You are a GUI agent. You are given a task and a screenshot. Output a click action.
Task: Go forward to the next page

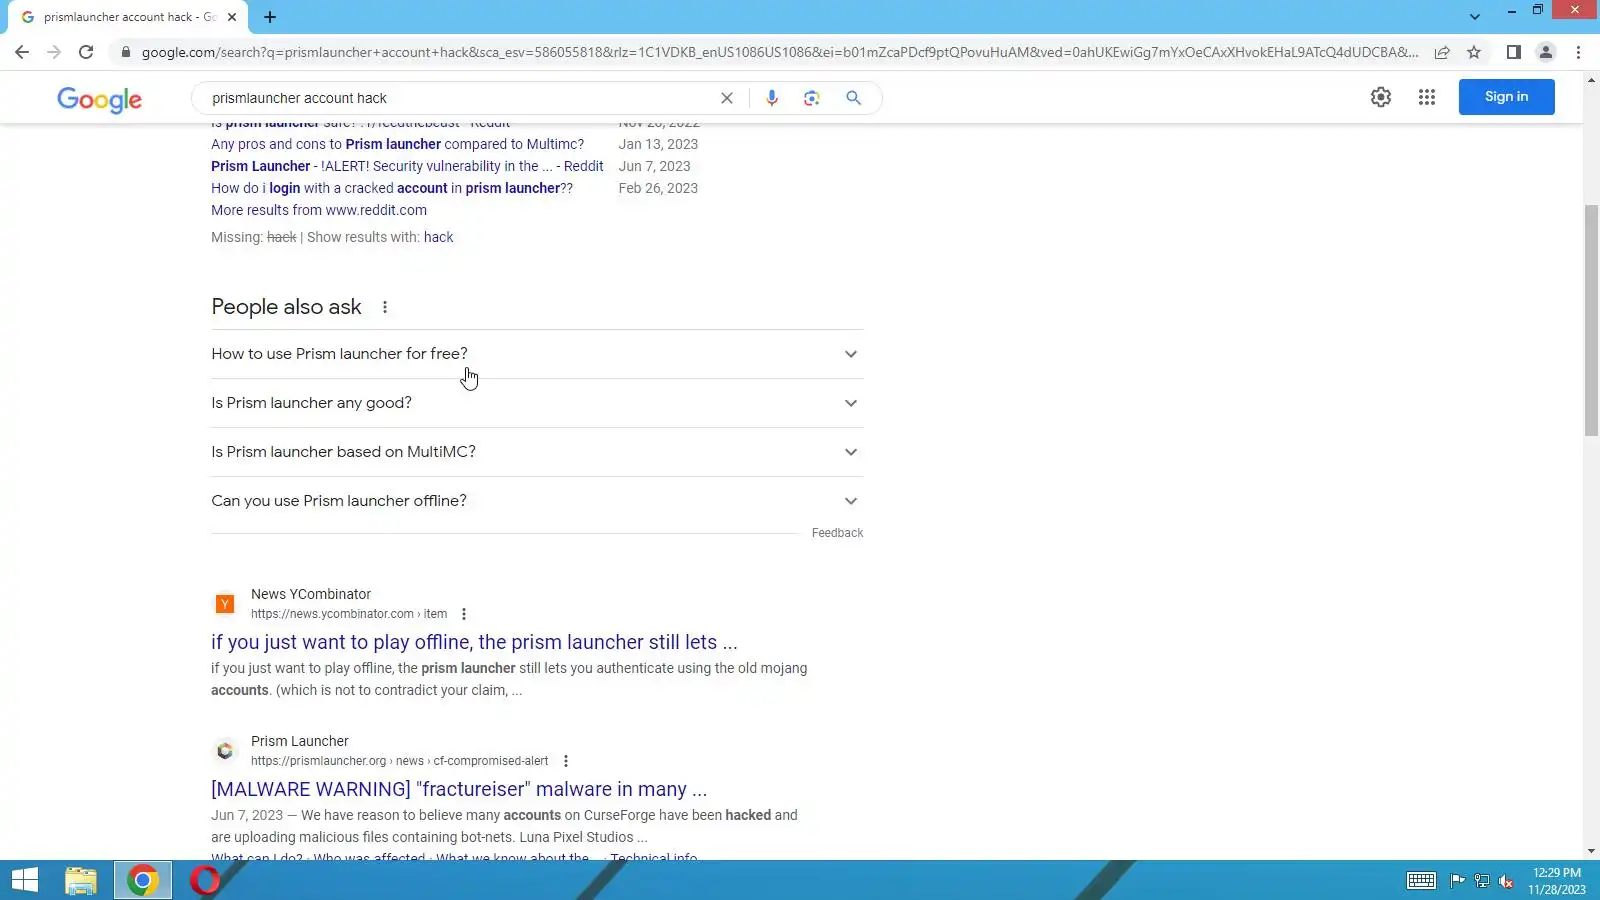pyautogui.click(x=54, y=52)
